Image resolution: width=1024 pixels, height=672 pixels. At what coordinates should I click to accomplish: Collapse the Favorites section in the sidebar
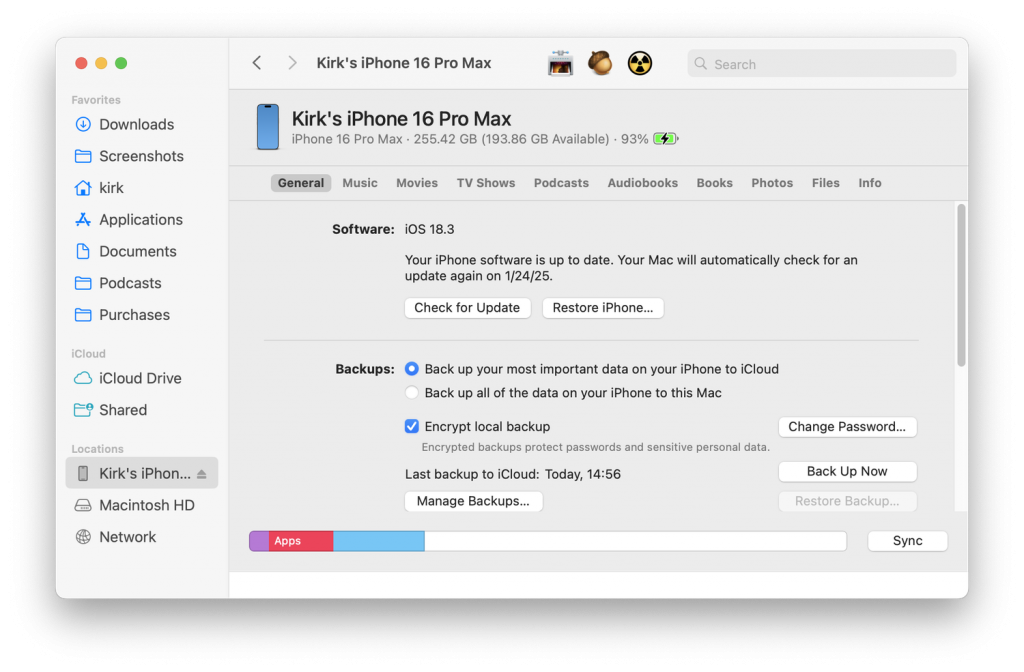point(95,100)
